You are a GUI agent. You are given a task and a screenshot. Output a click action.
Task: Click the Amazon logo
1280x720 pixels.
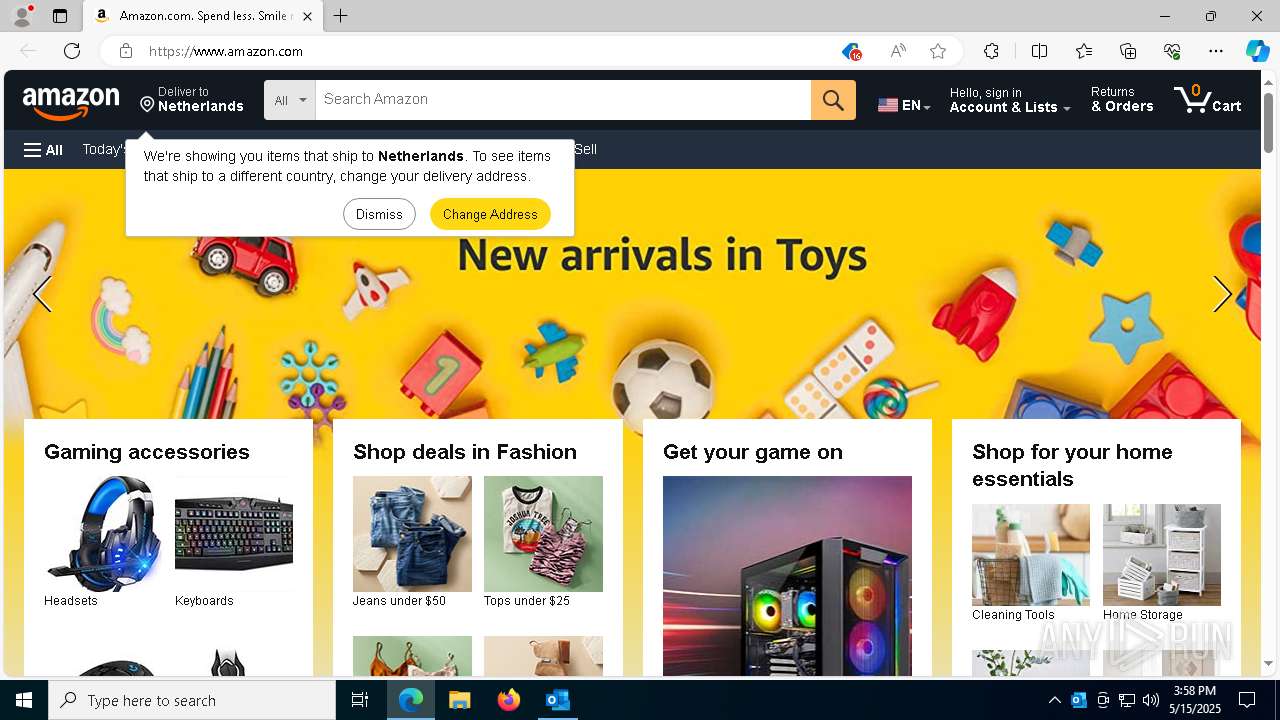71,101
